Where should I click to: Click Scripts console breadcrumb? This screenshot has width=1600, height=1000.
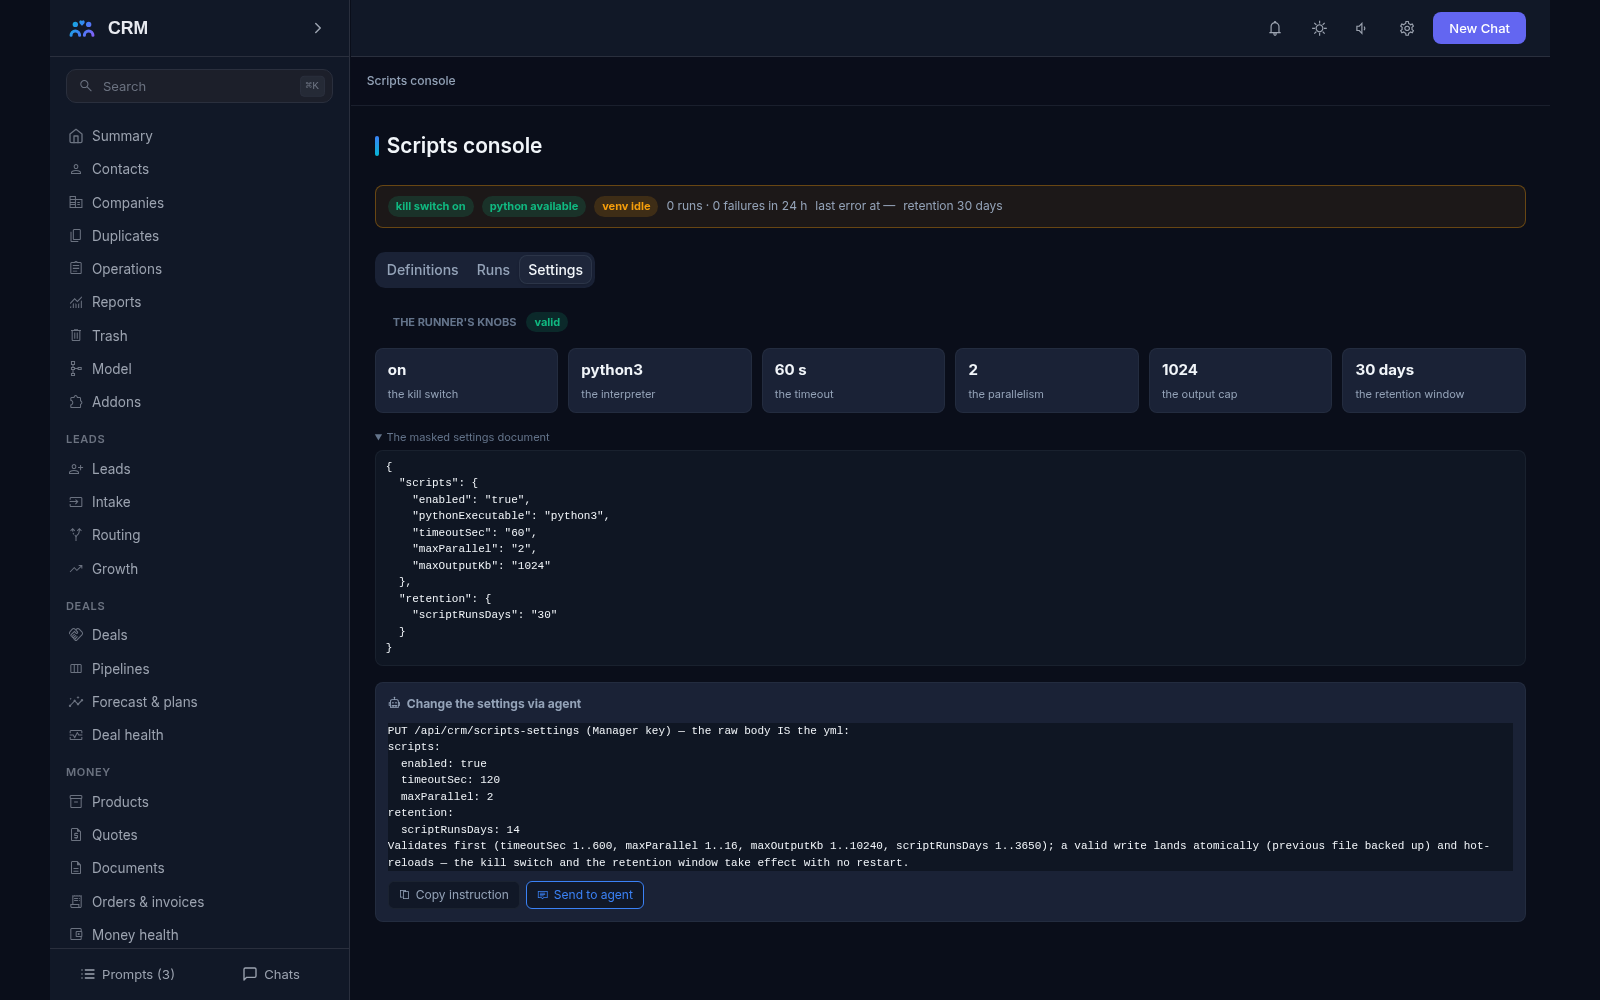[411, 81]
